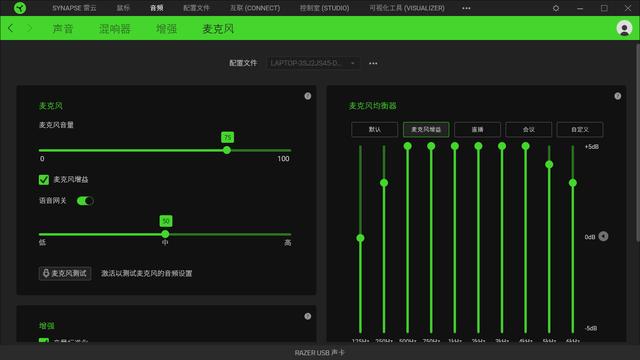Image resolution: width=640 pixels, height=360 pixels.
Task: Click the 125Hz equalizer slider handle
Action: pyautogui.click(x=360, y=238)
